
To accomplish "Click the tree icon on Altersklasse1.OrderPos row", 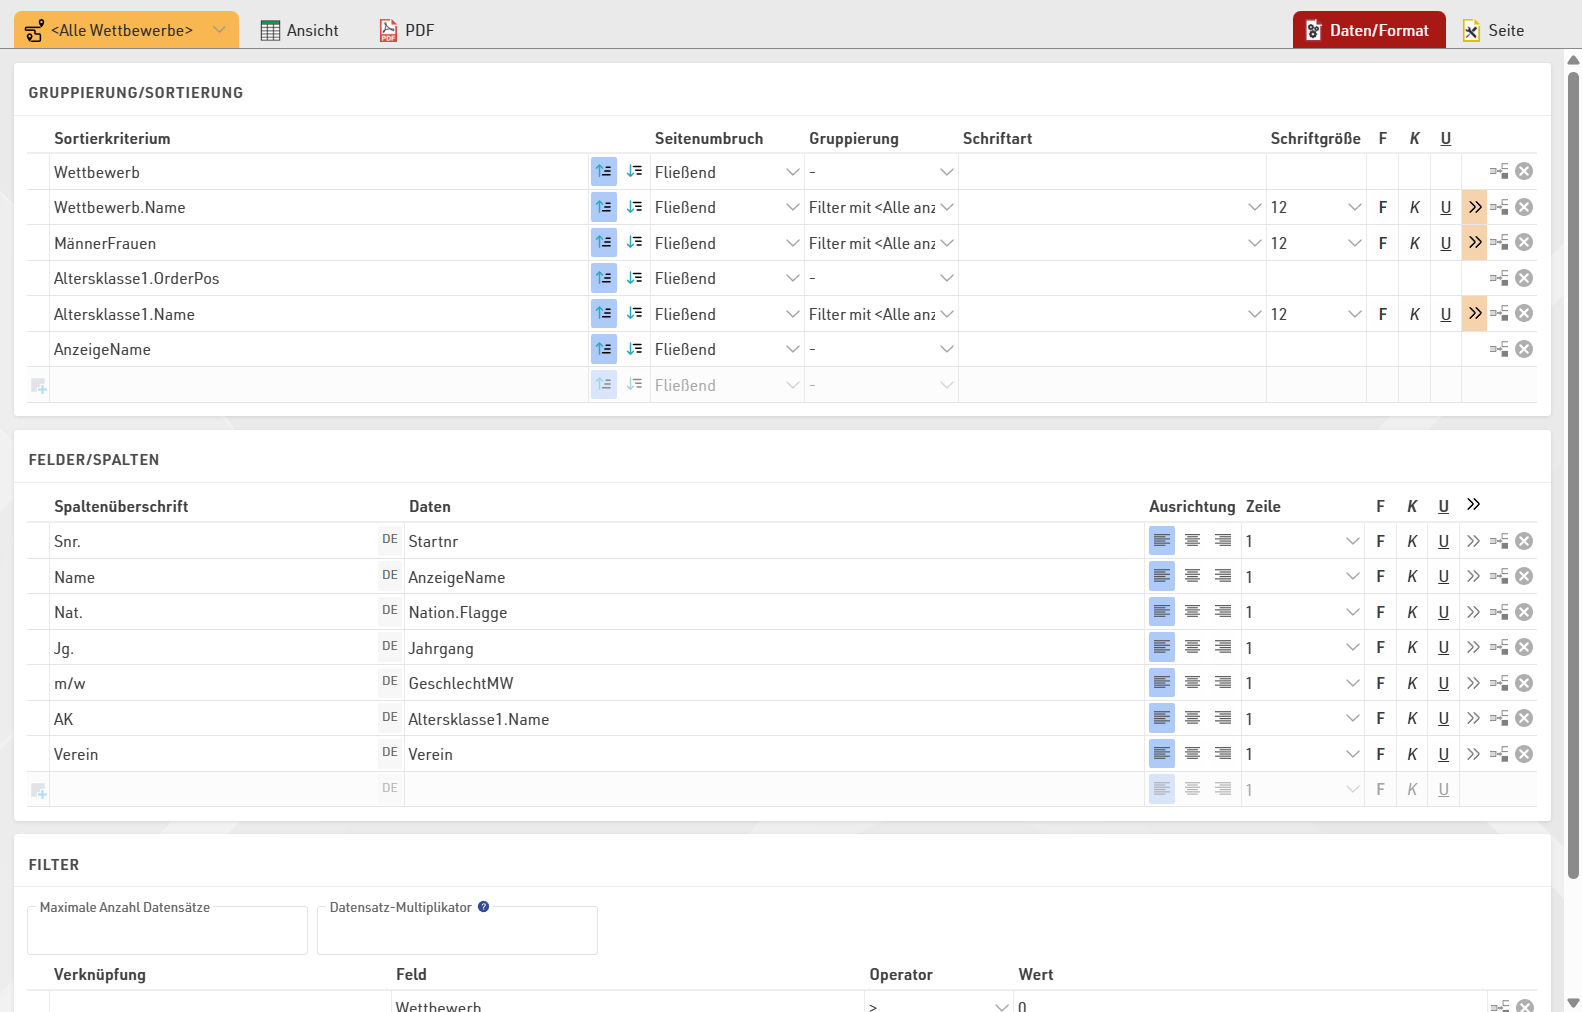I will click(1499, 278).
